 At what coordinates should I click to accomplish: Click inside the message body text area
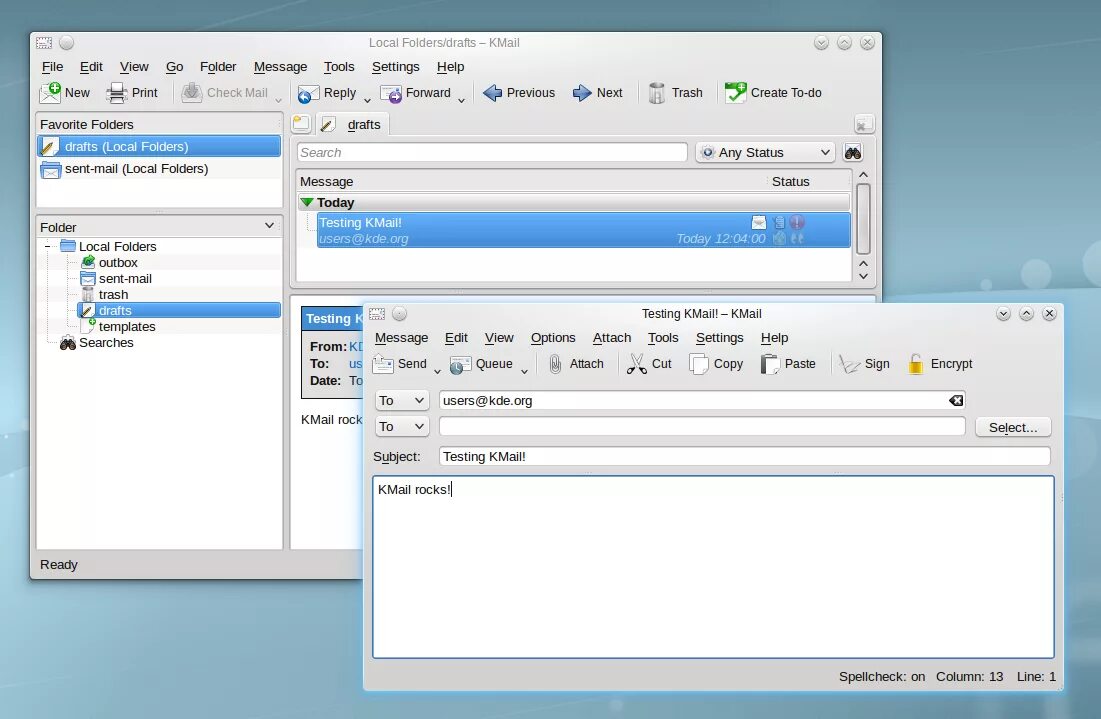click(x=713, y=567)
